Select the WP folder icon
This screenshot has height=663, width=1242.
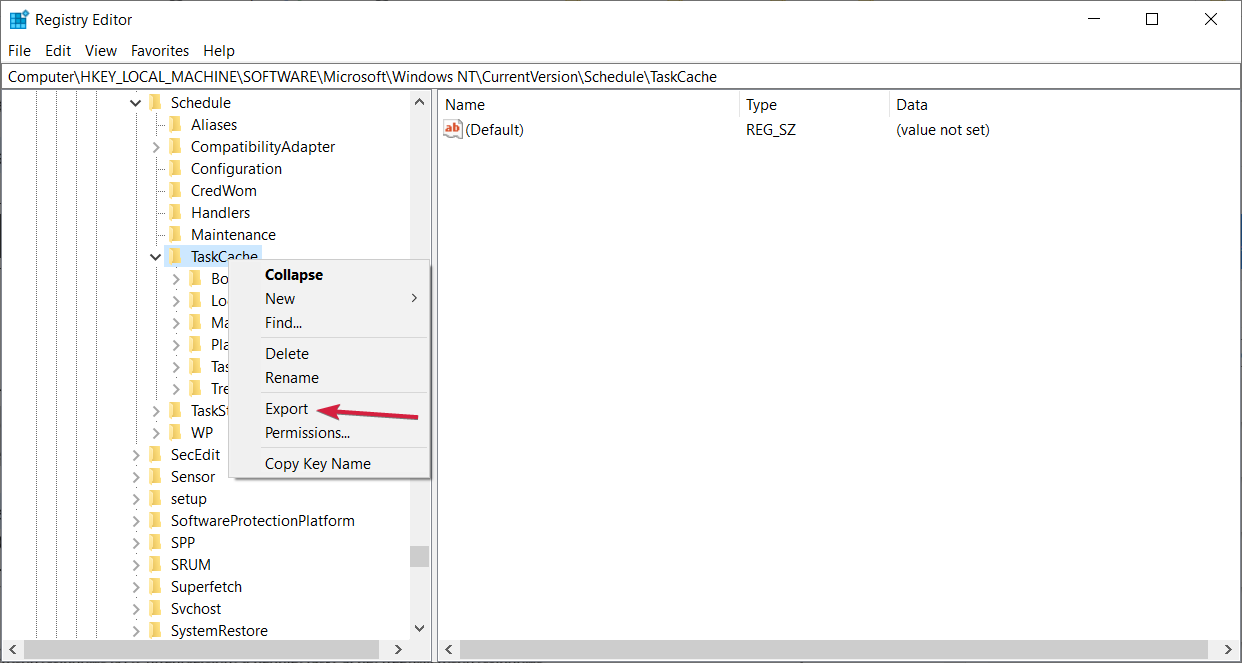point(175,432)
